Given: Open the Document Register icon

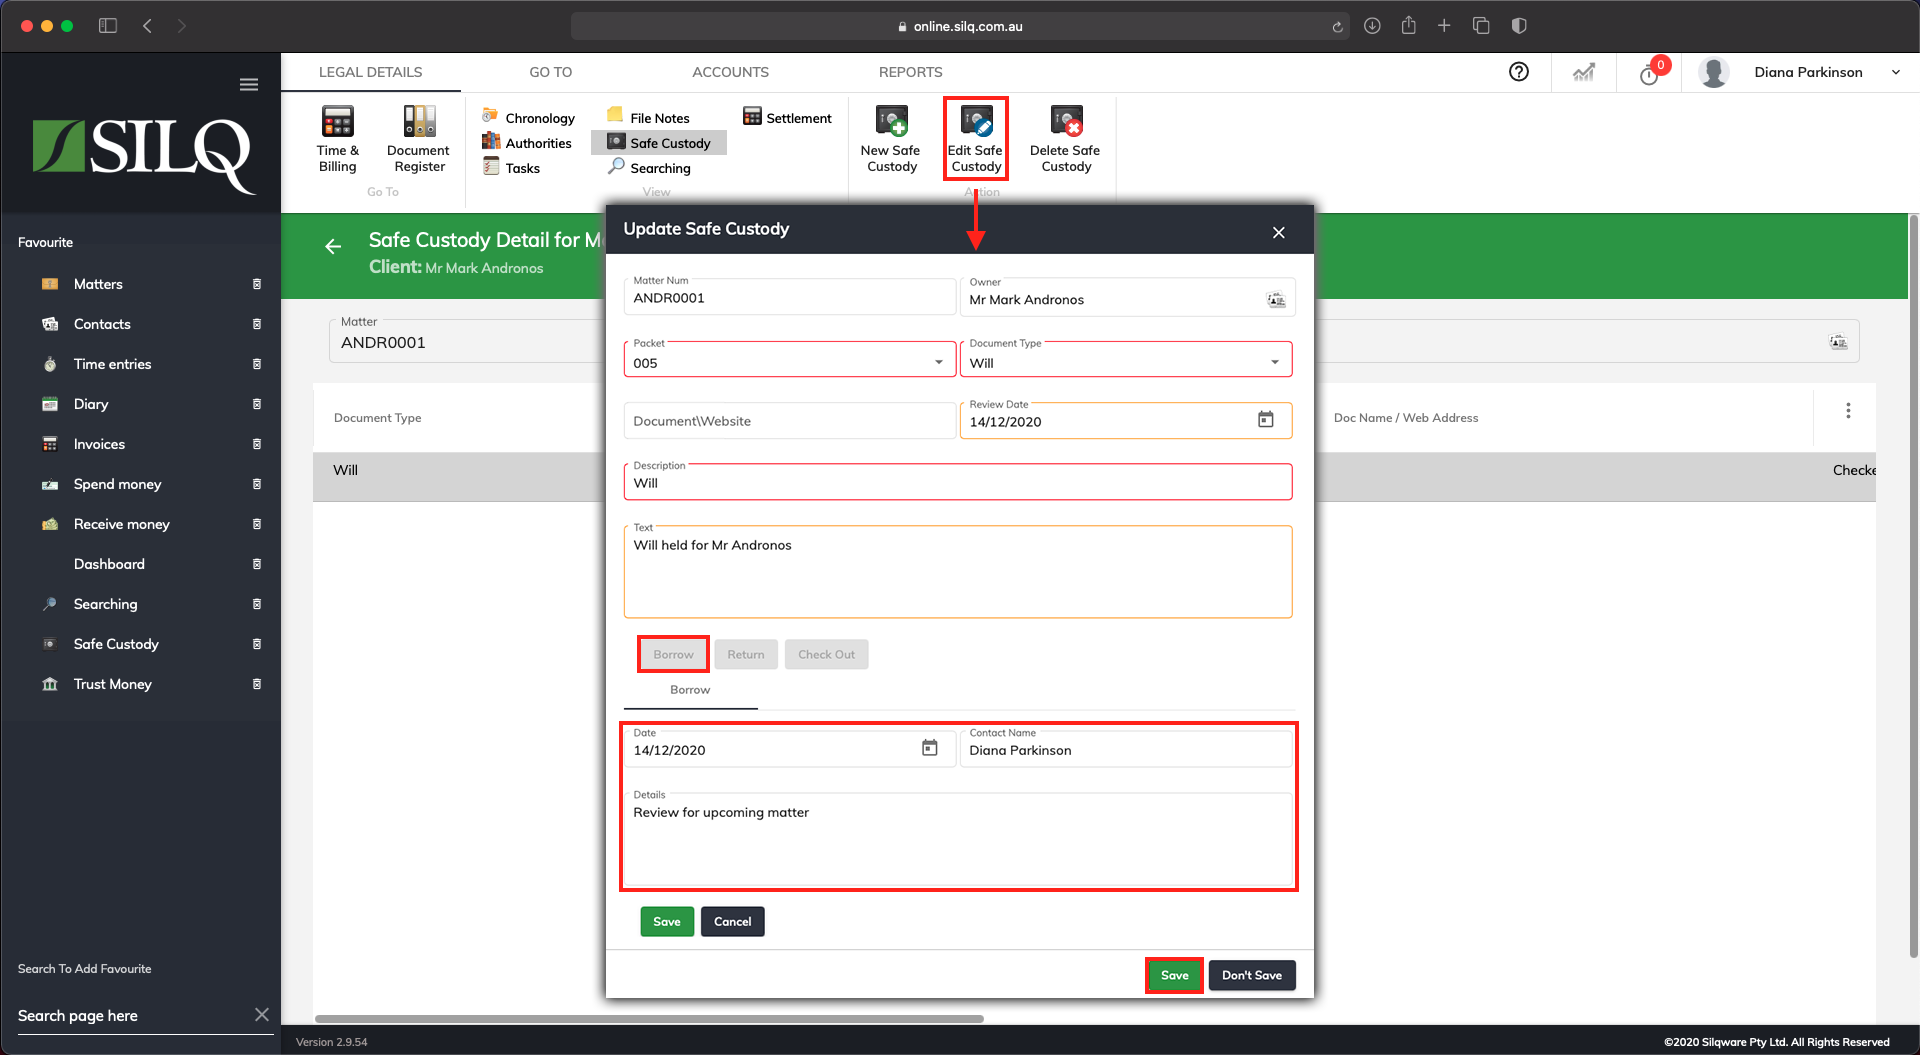Looking at the screenshot, I should pyautogui.click(x=418, y=123).
